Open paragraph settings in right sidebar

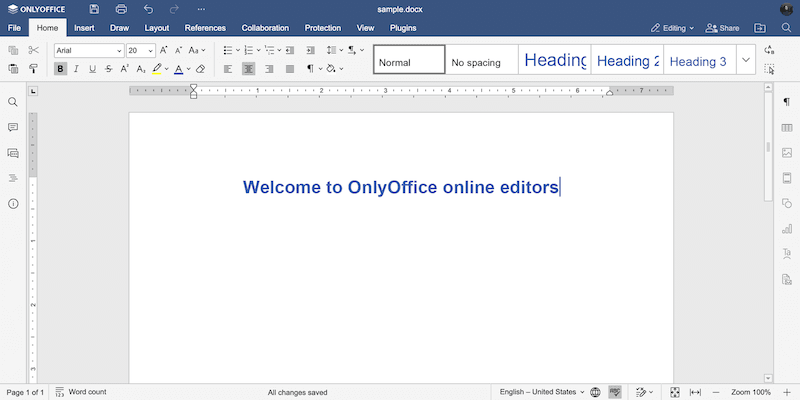(x=787, y=102)
